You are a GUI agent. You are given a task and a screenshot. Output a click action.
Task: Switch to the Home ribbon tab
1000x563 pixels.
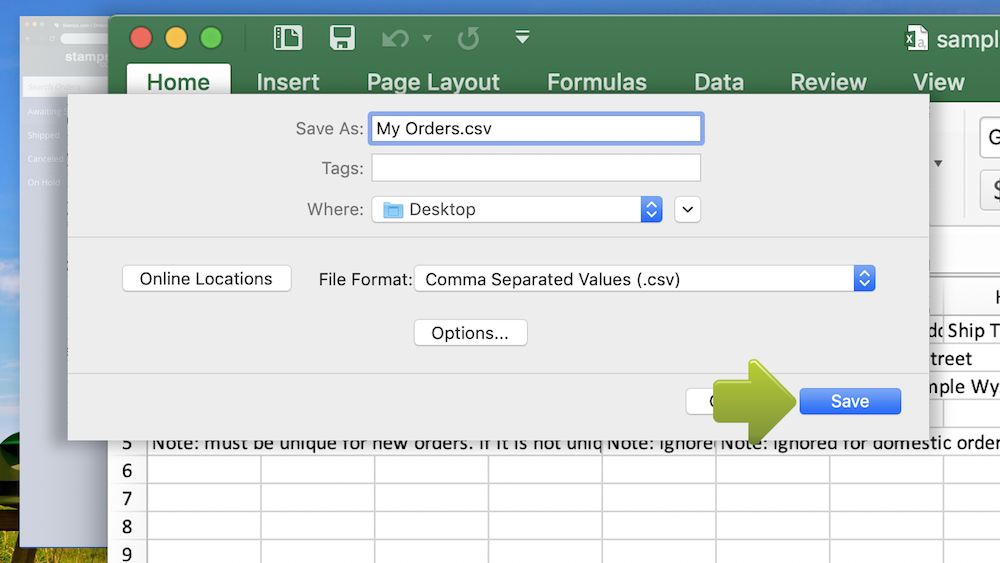point(178,82)
